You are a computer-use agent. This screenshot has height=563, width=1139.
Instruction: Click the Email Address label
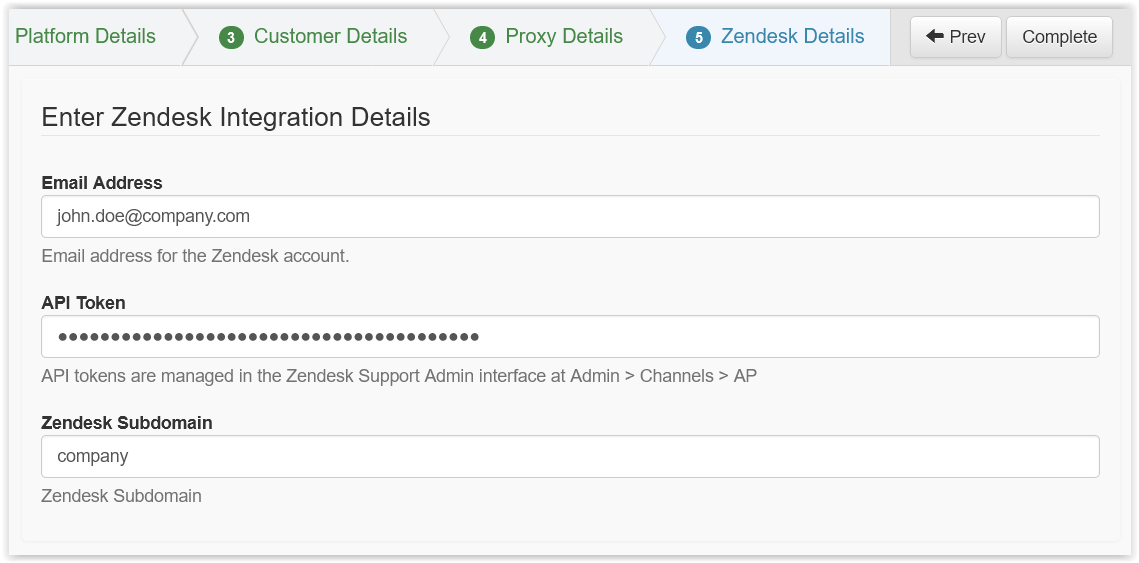pyautogui.click(x=102, y=183)
